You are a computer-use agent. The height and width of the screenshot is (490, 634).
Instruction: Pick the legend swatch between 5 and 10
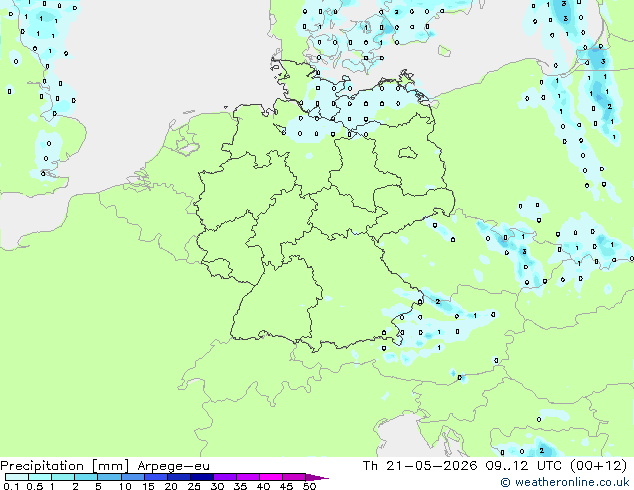click(109, 477)
